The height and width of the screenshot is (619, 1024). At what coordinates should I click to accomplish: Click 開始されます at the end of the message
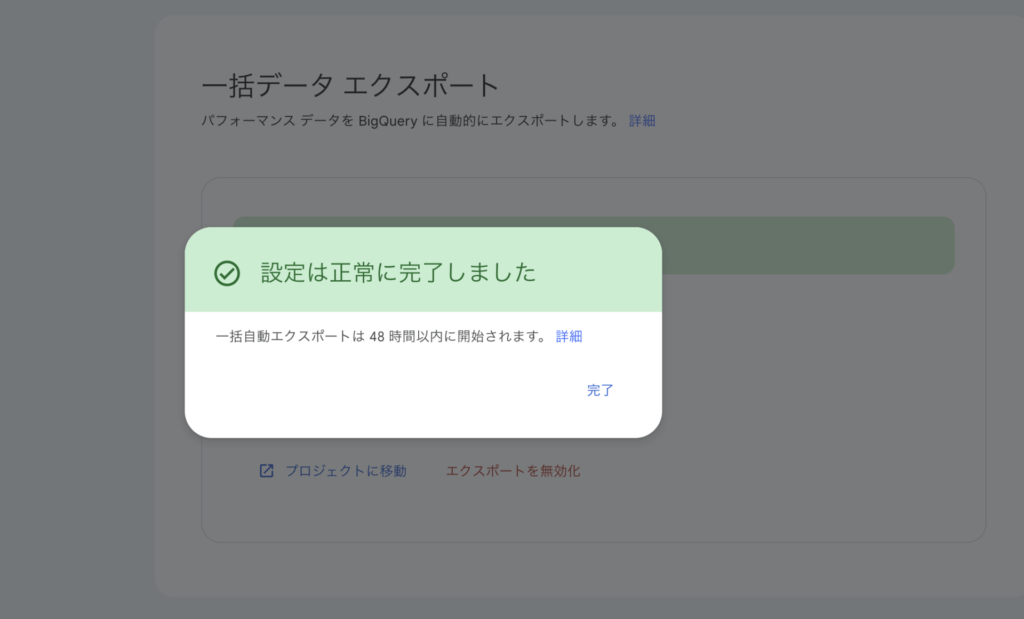(x=509, y=336)
